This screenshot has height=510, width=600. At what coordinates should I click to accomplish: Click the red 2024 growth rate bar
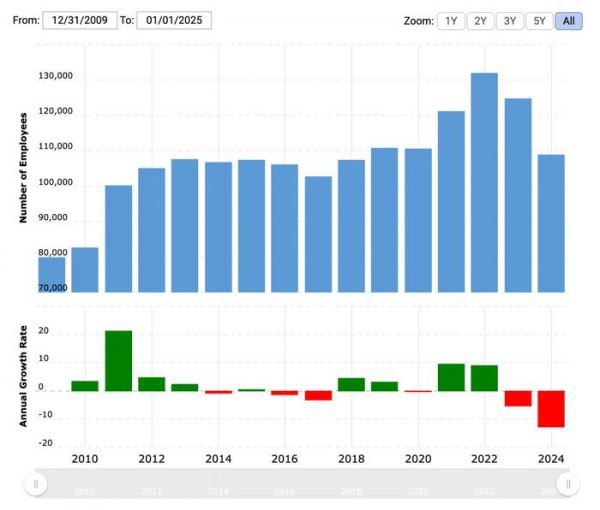point(551,408)
